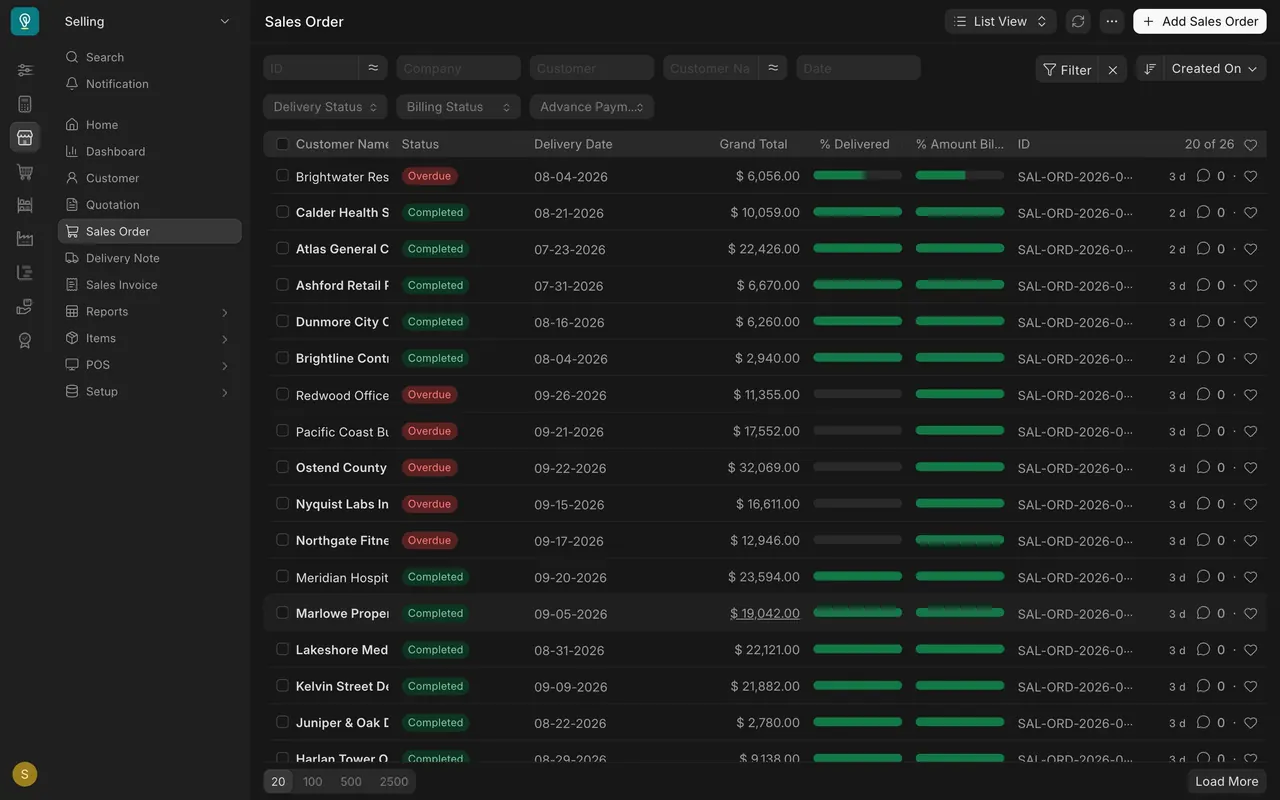Open the Delivery Status filter dropdown
Viewport: 1280px width, 800px height.
[325, 107]
